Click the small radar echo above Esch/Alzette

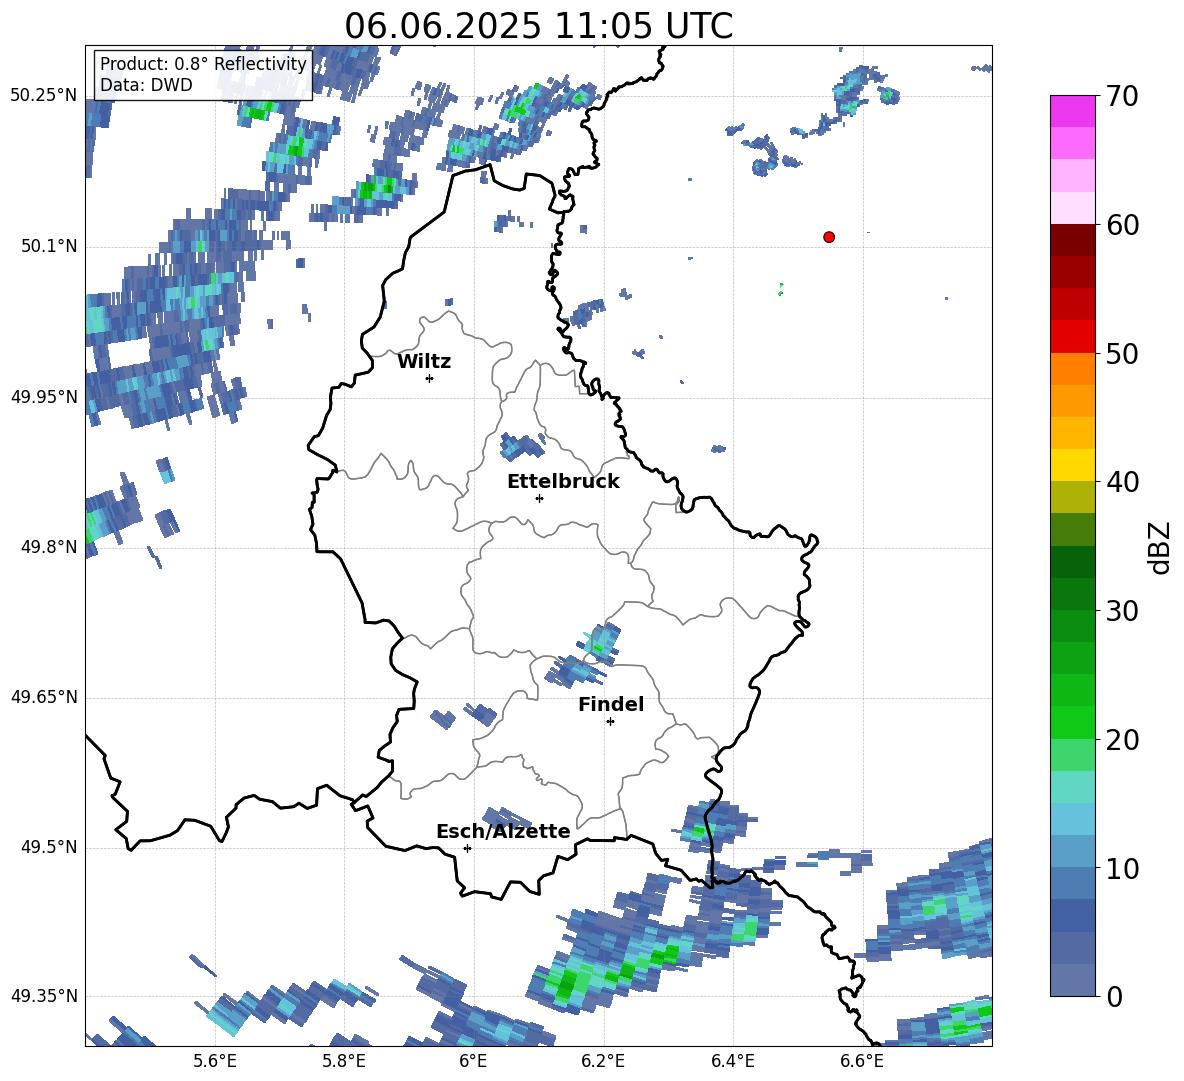click(x=506, y=817)
